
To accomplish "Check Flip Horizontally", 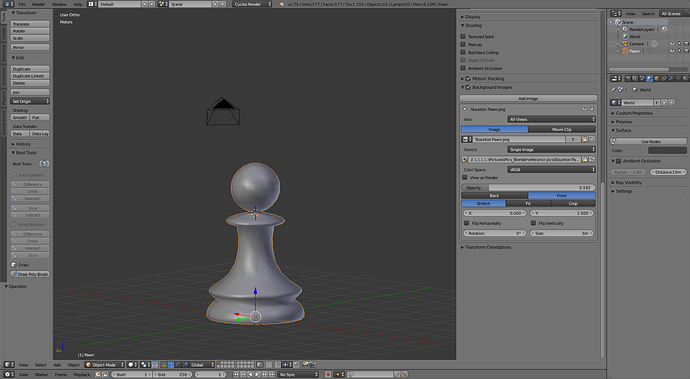I will [466, 223].
